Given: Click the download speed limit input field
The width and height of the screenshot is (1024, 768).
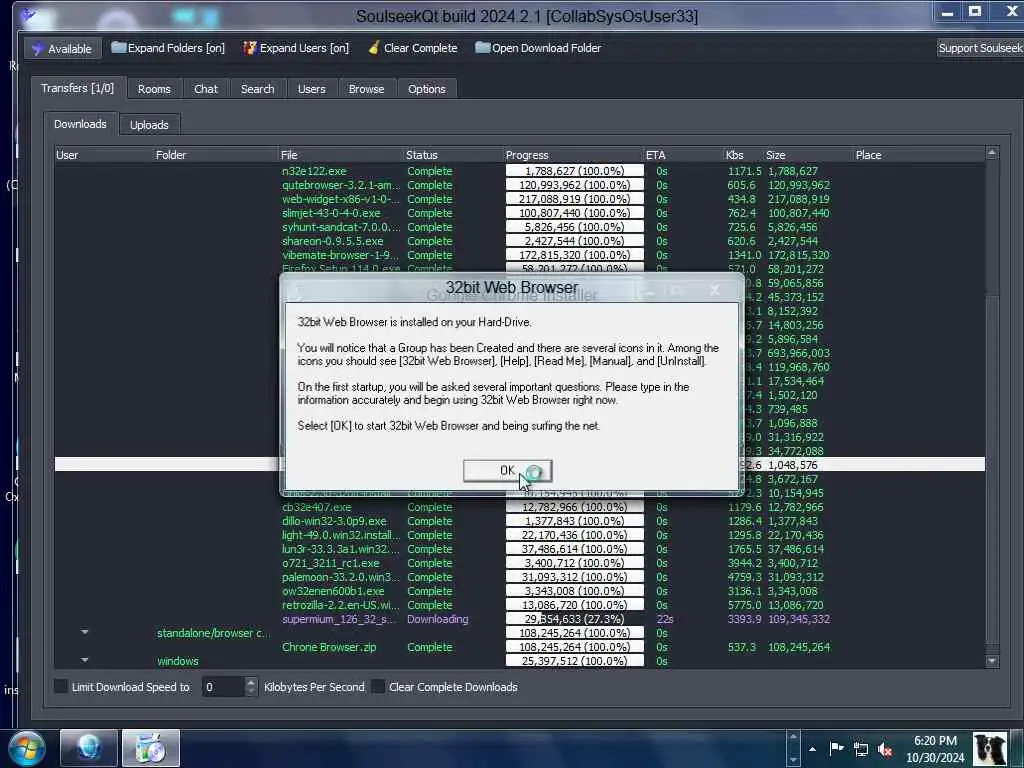Looking at the screenshot, I should click(x=223, y=686).
